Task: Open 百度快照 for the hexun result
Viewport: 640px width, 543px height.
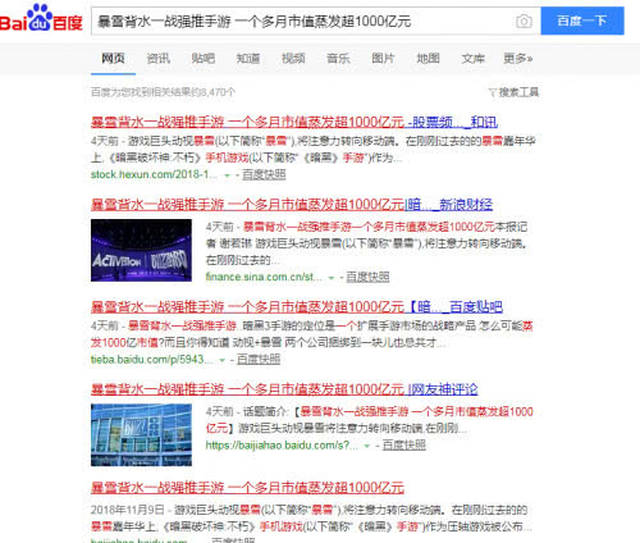Action: pos(264,175)
